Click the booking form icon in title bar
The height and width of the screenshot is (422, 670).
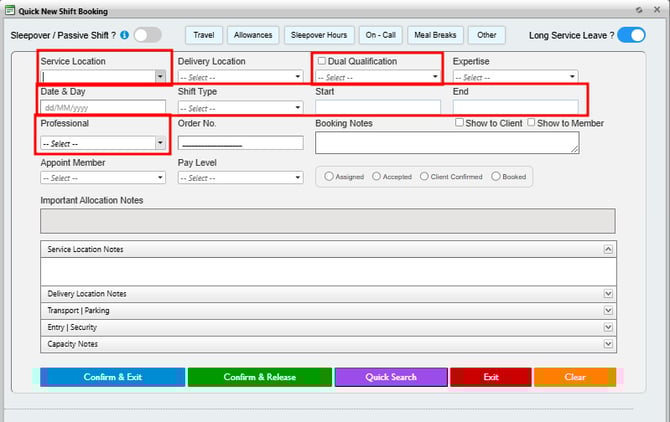click(10, 9)
